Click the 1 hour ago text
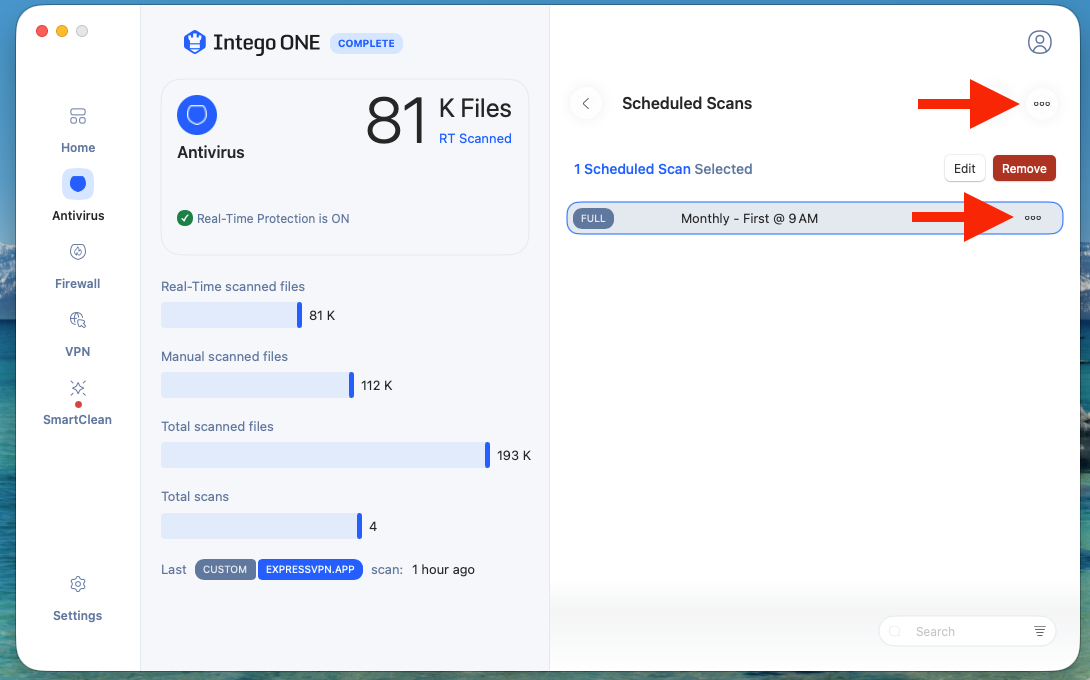Viewport: 1090px width, 680px height. (x=444, y=569)
